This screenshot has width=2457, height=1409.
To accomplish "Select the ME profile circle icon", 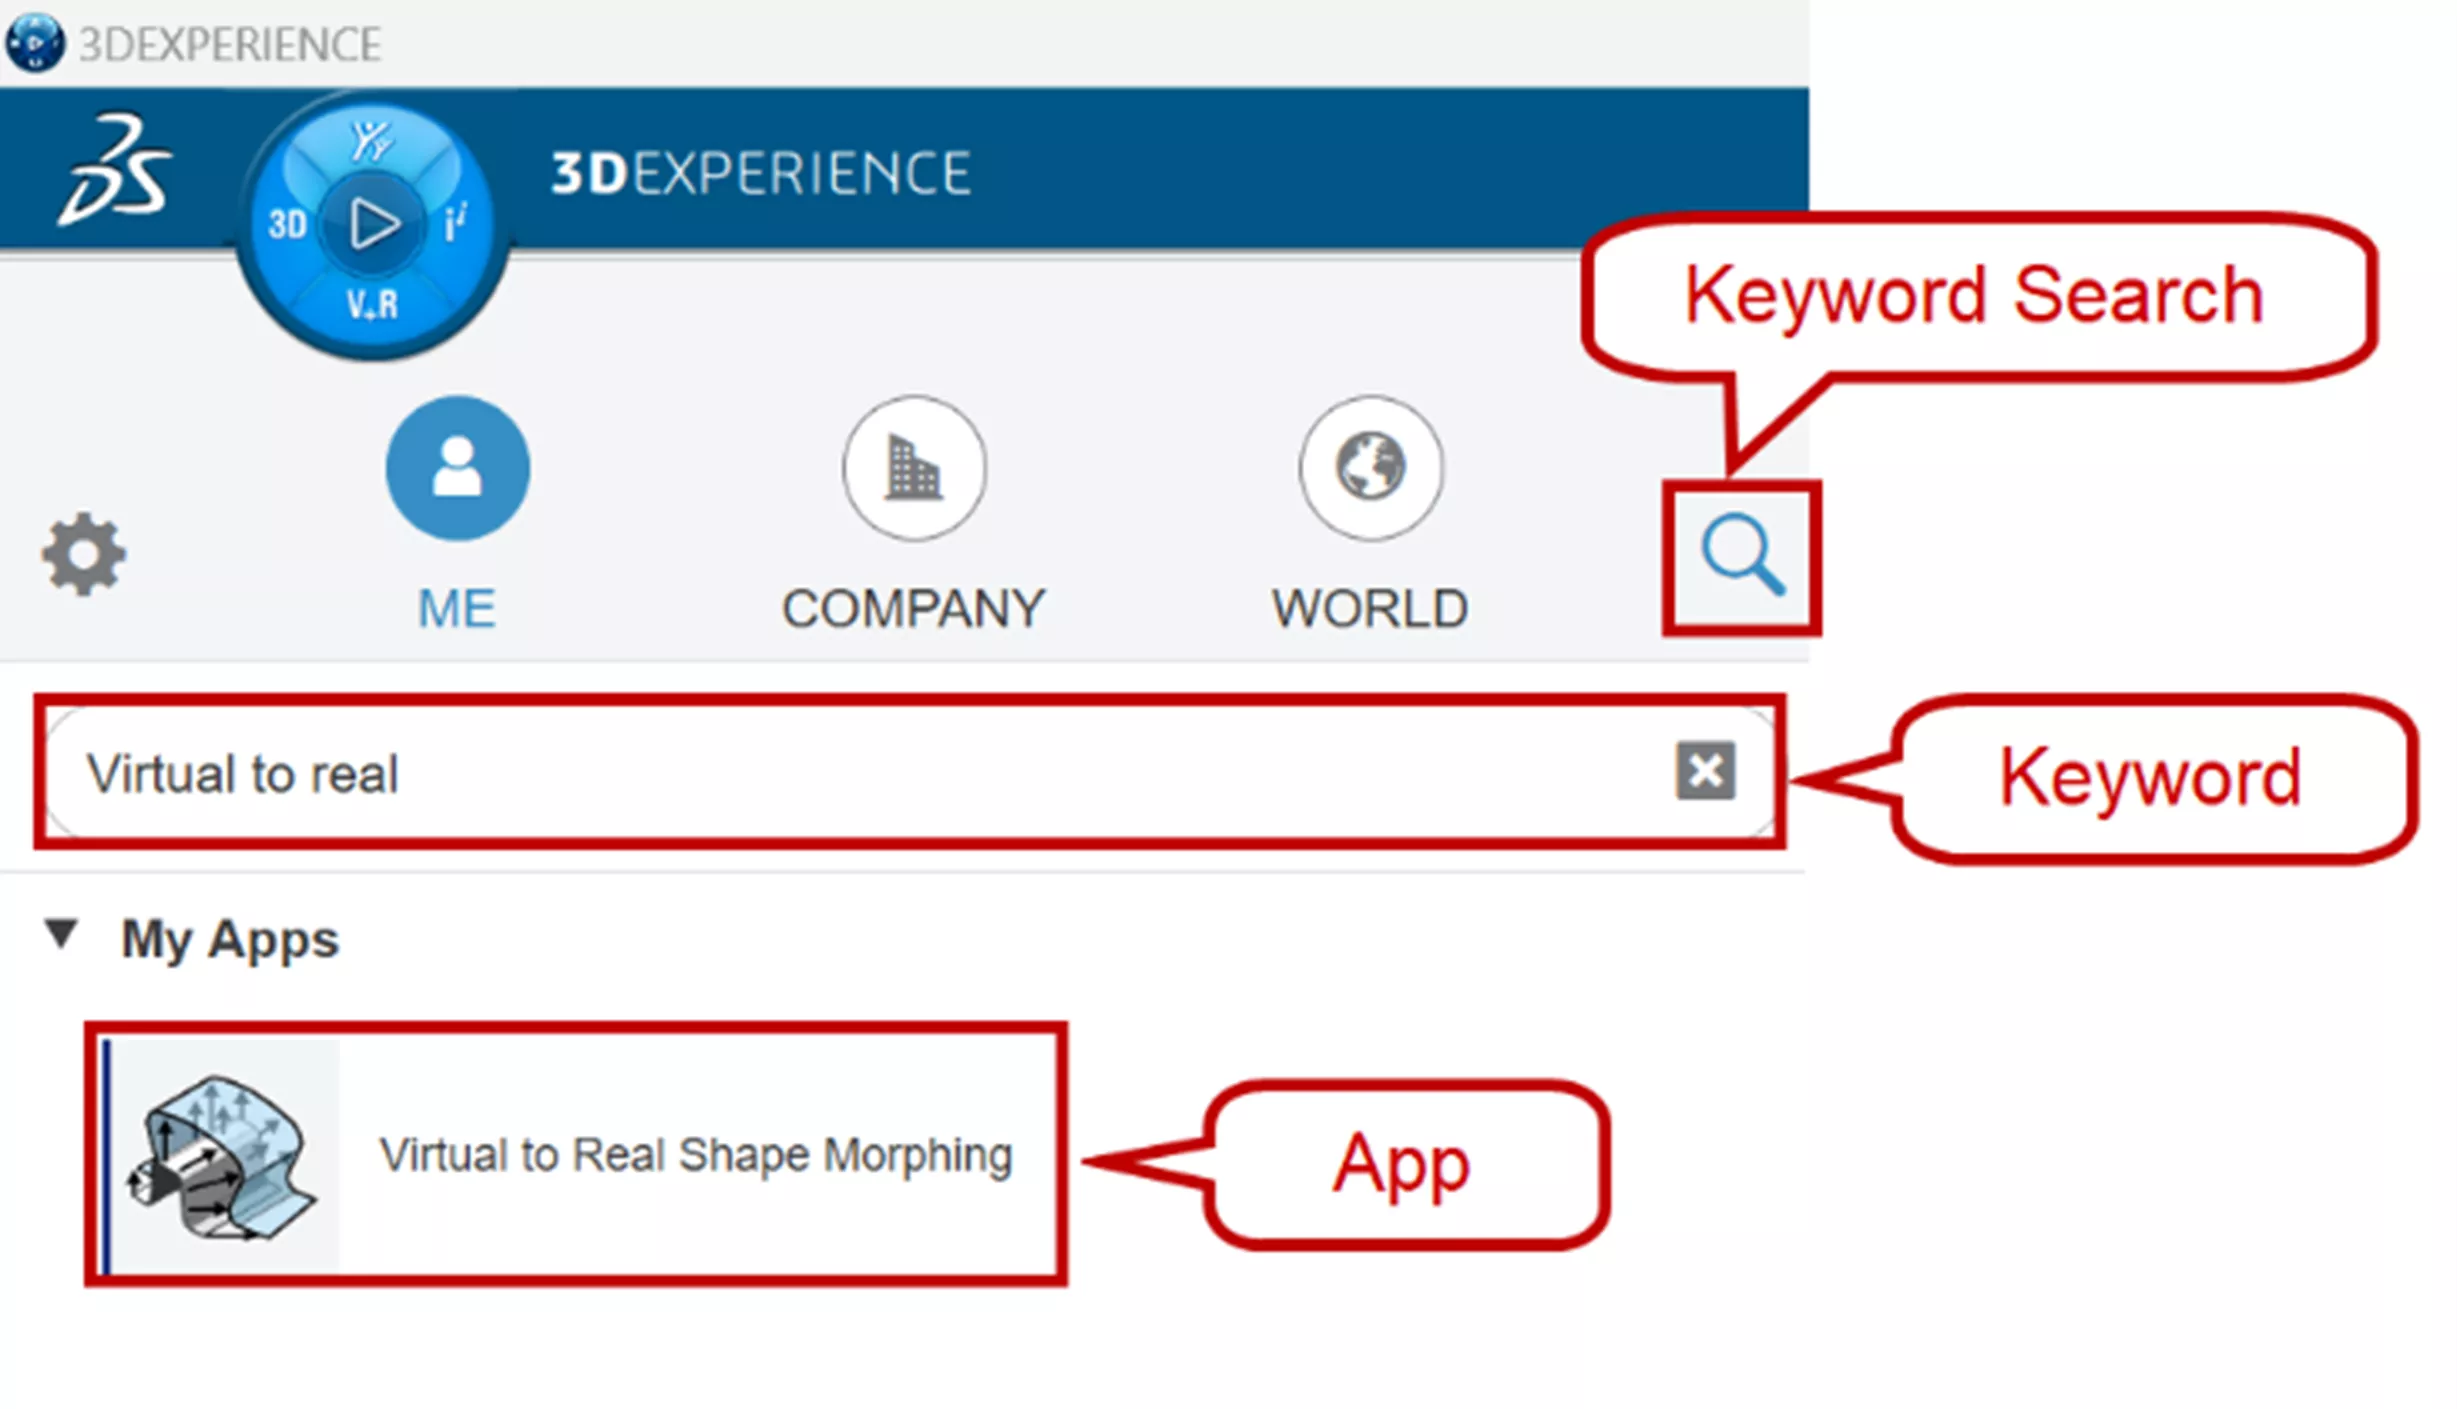I will (458, 468).
